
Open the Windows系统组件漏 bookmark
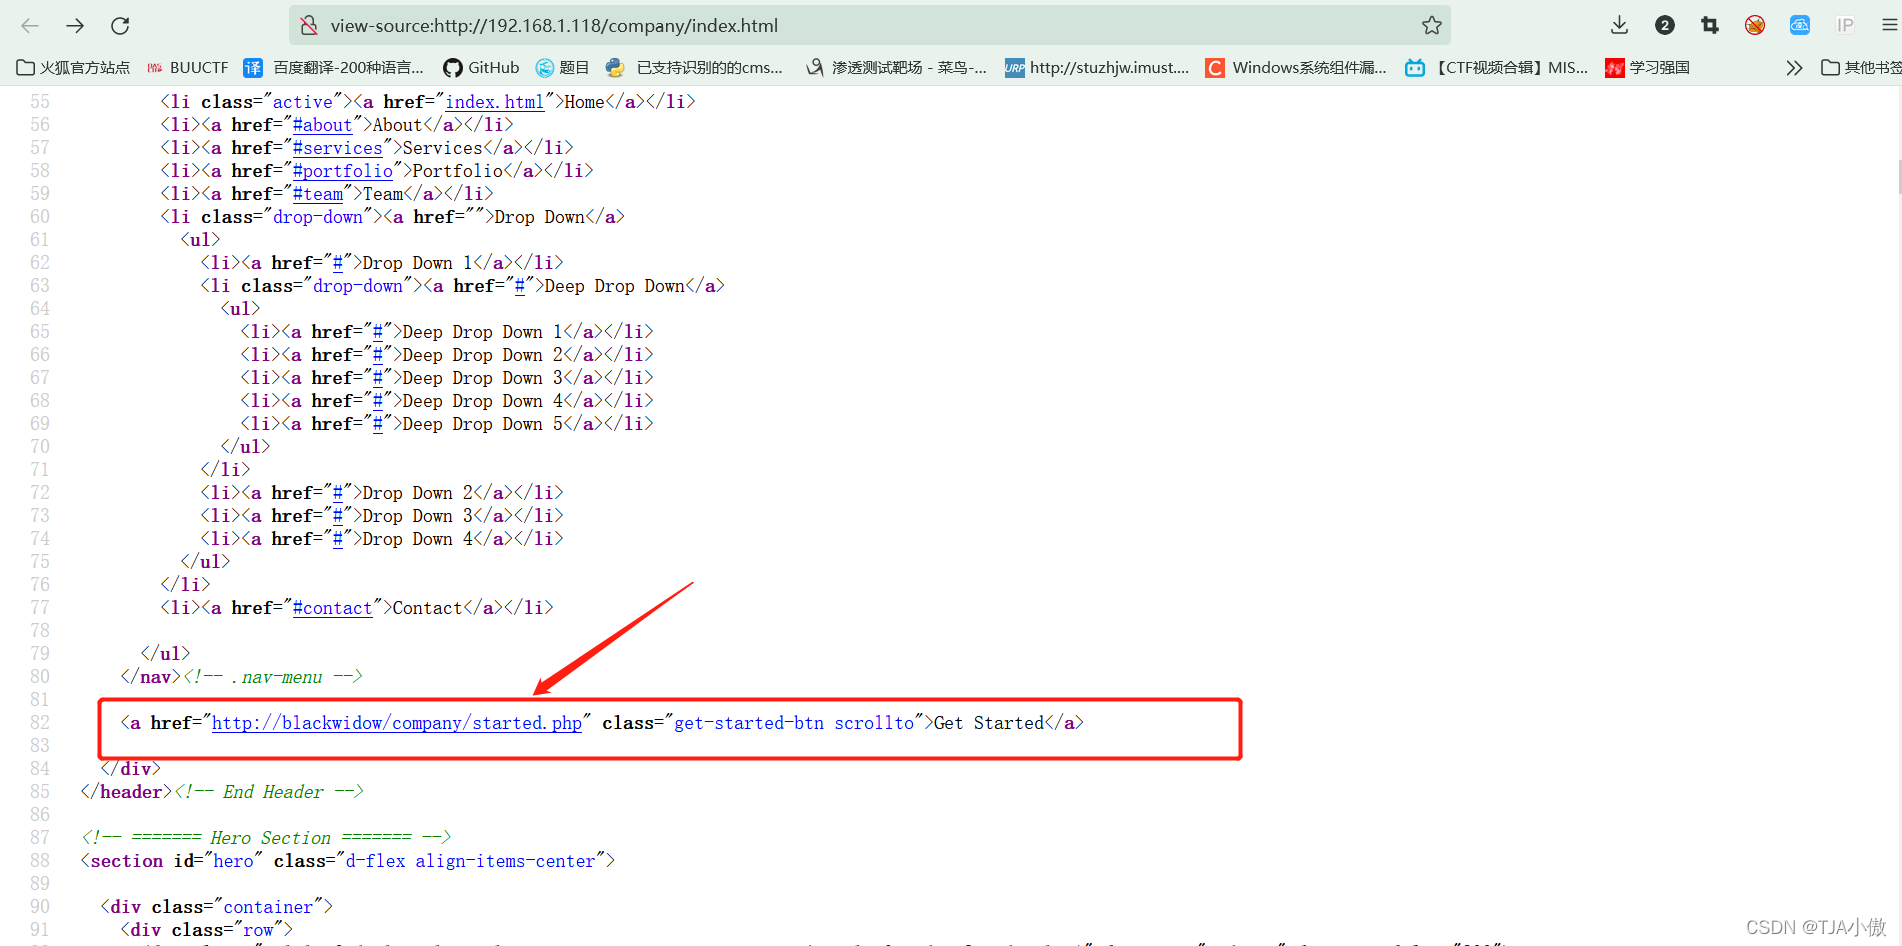point(1296,68)
